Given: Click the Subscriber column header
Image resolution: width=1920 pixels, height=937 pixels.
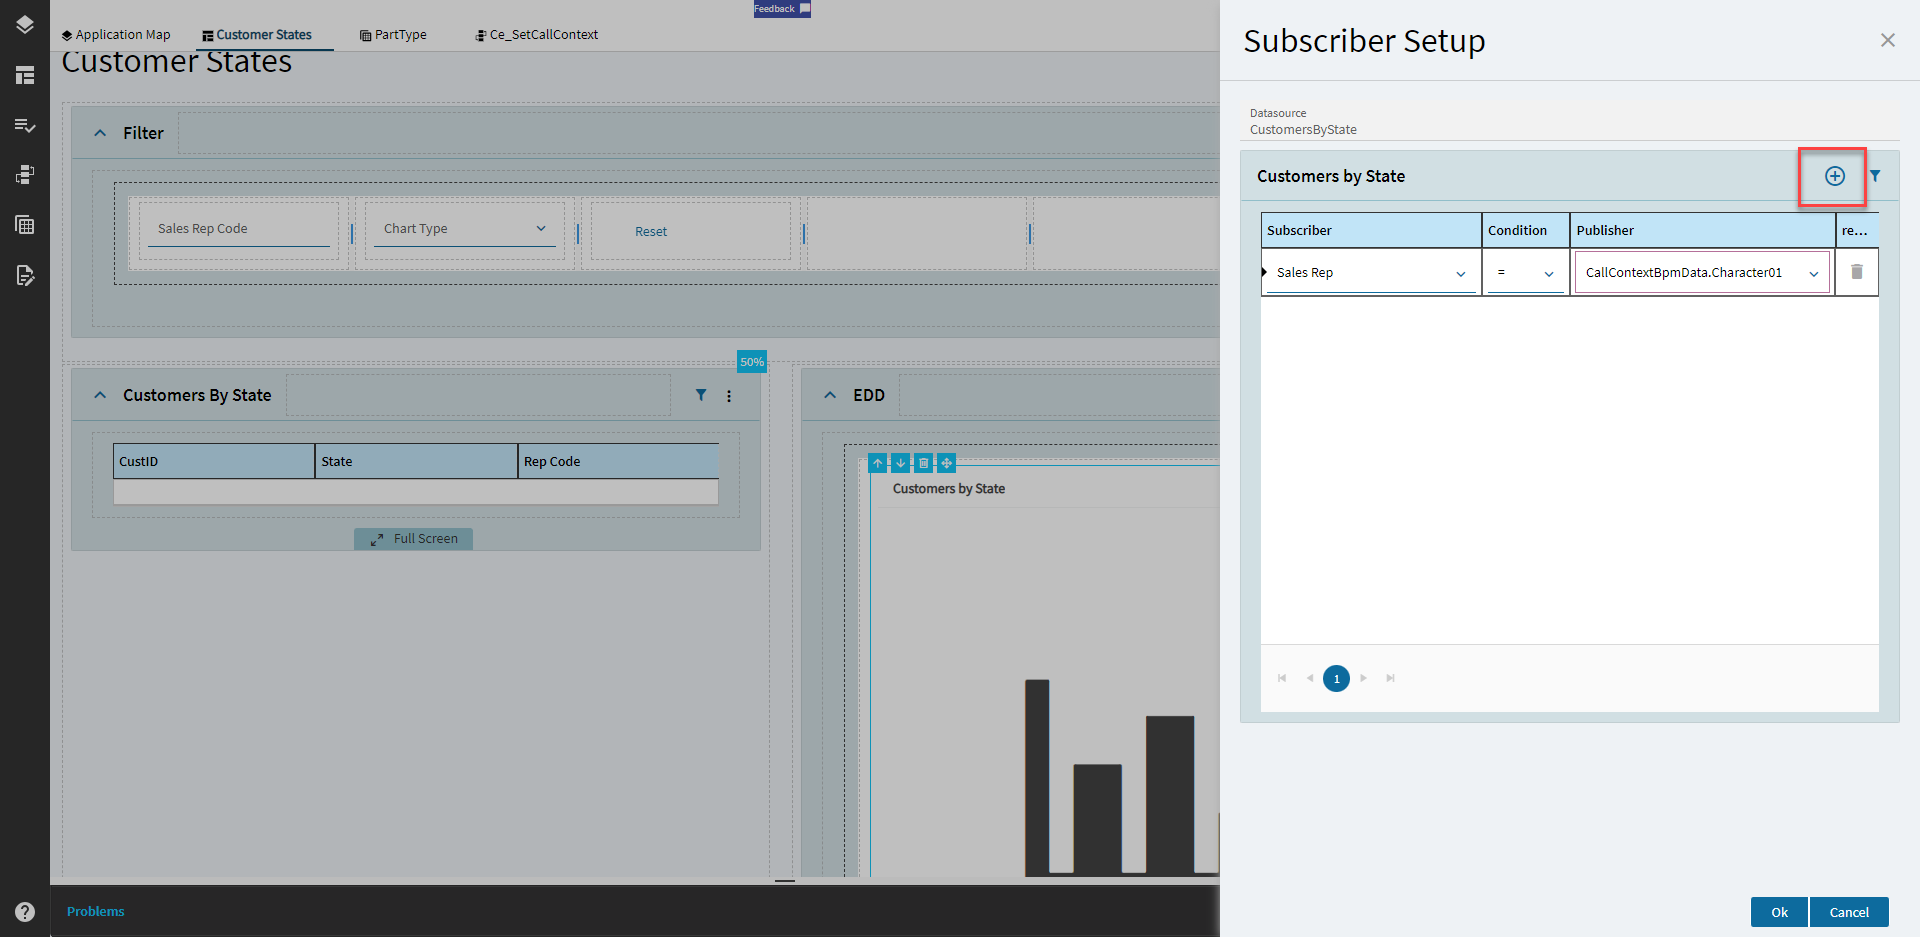Looking at the screenshot, I should pyautogui.click(x=1371, y=230).
